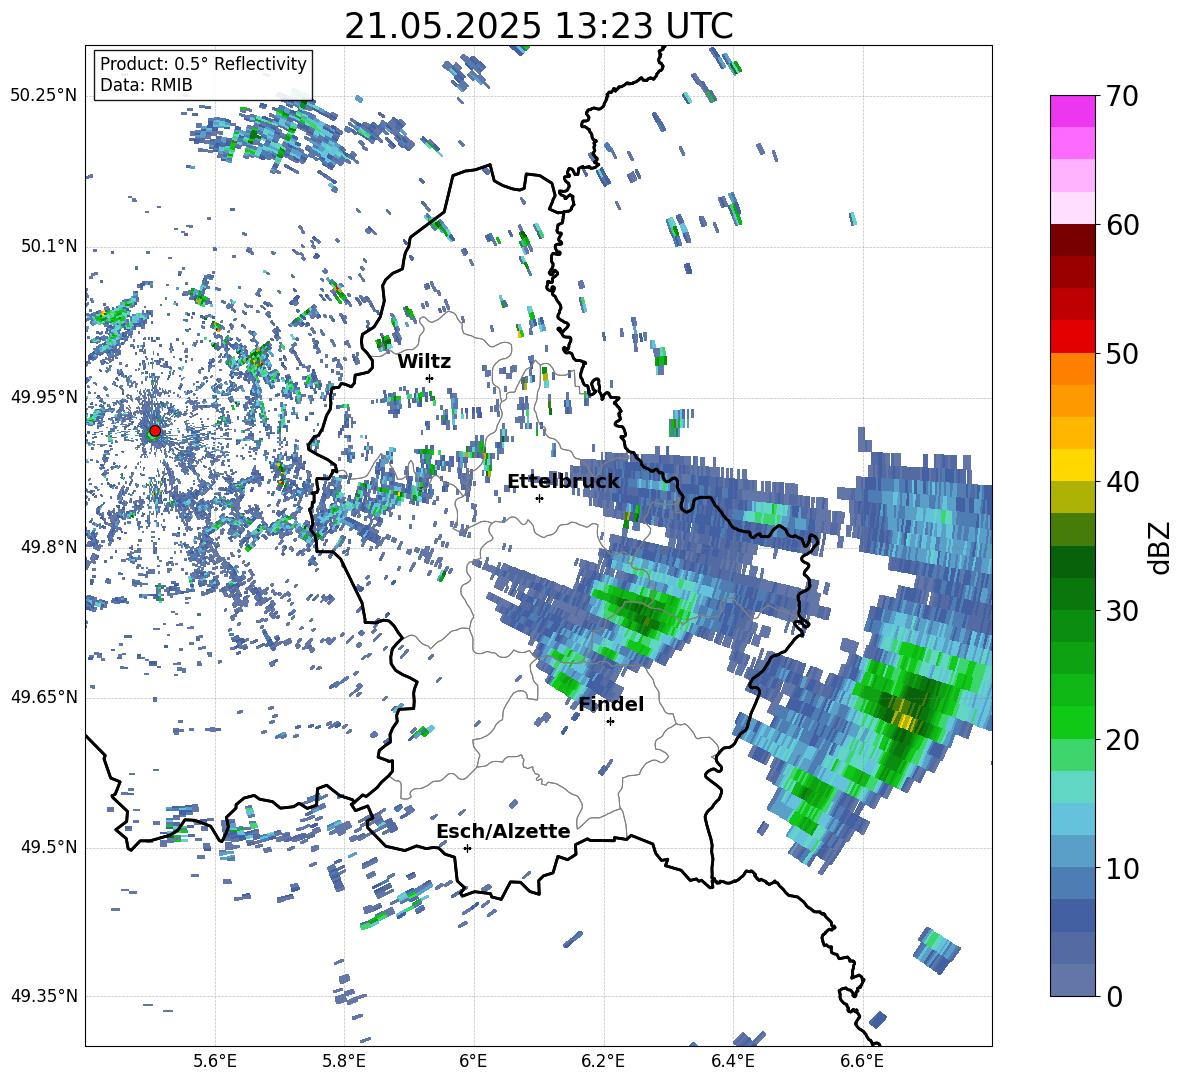
Task: Click the colorbar tick label 60
Action: [x=1122, y=225]
